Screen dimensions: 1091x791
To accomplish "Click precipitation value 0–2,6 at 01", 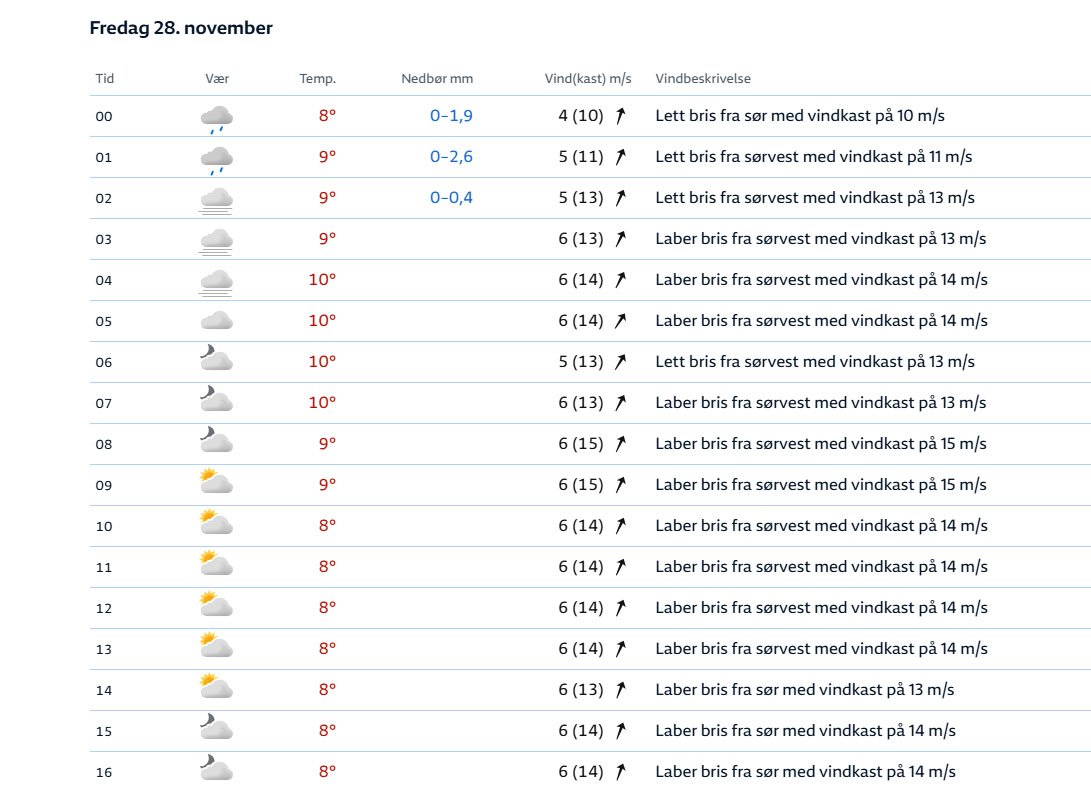I will click(x=451, y=157).
